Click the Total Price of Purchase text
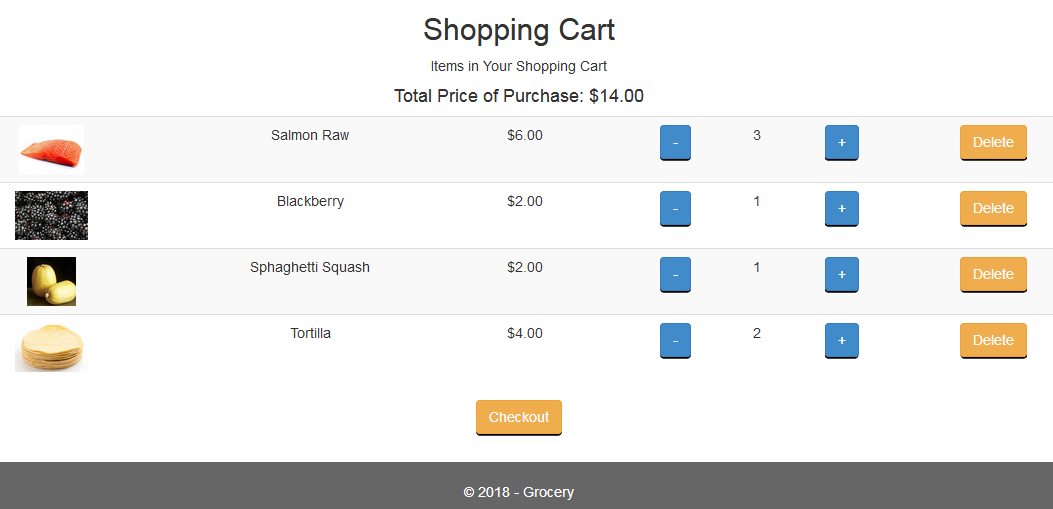Image resolution: width=1053 pixels, height=509 pixels. (518, 96)
